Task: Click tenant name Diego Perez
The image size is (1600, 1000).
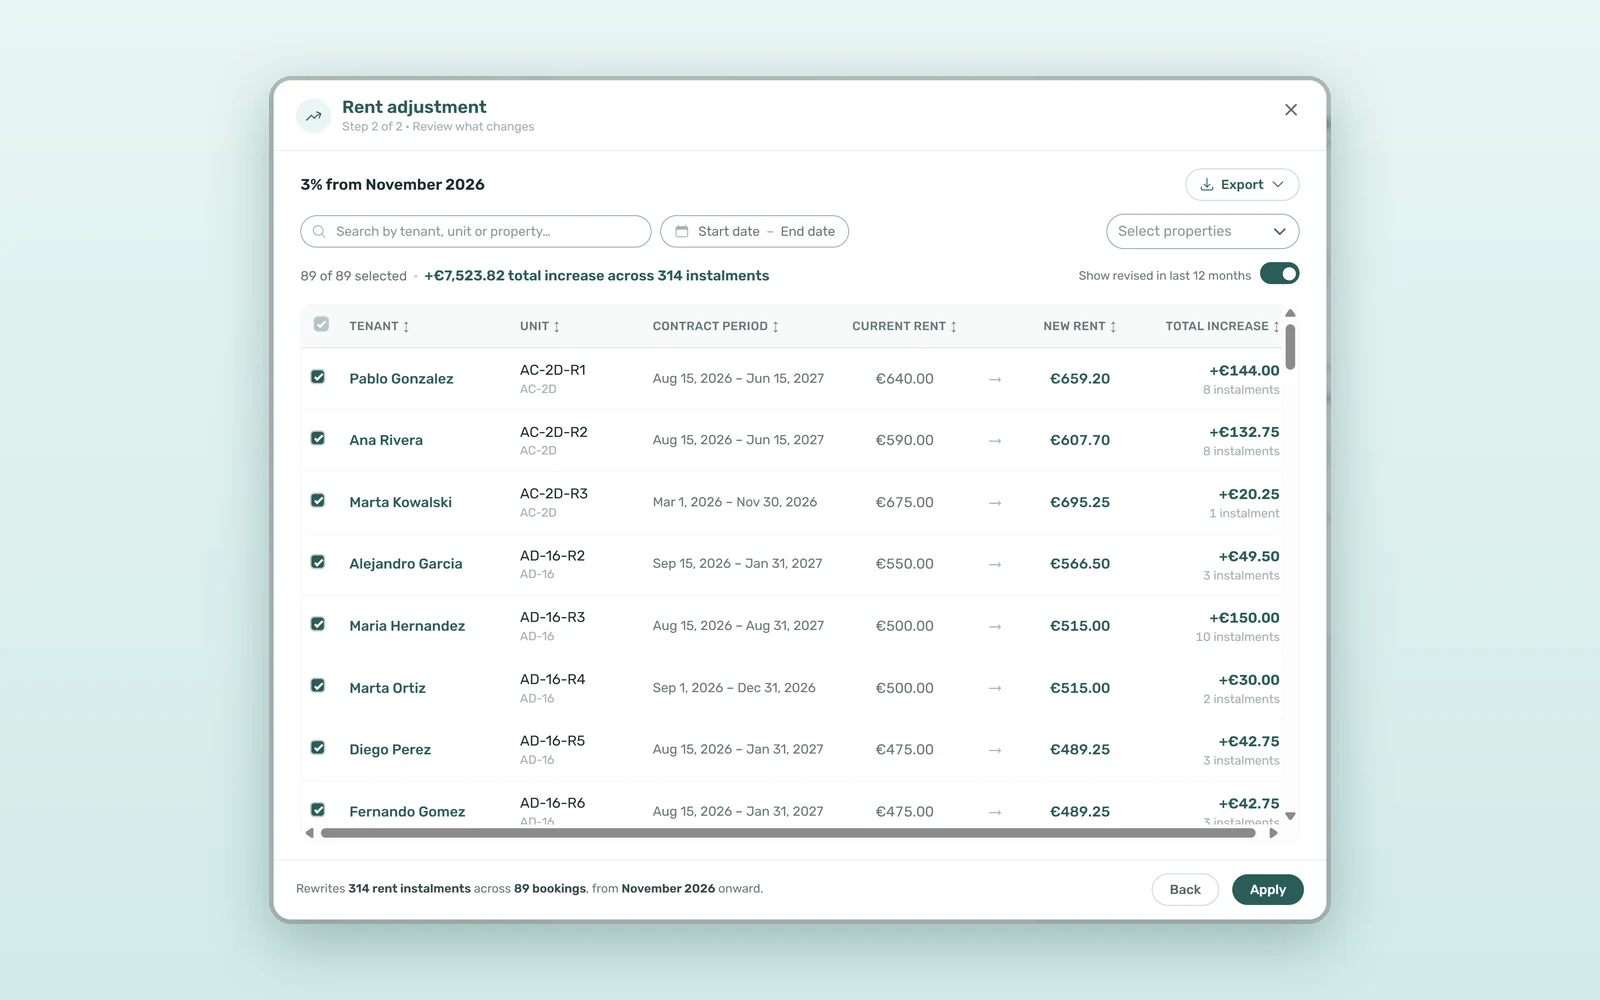Action: [390, 750]
